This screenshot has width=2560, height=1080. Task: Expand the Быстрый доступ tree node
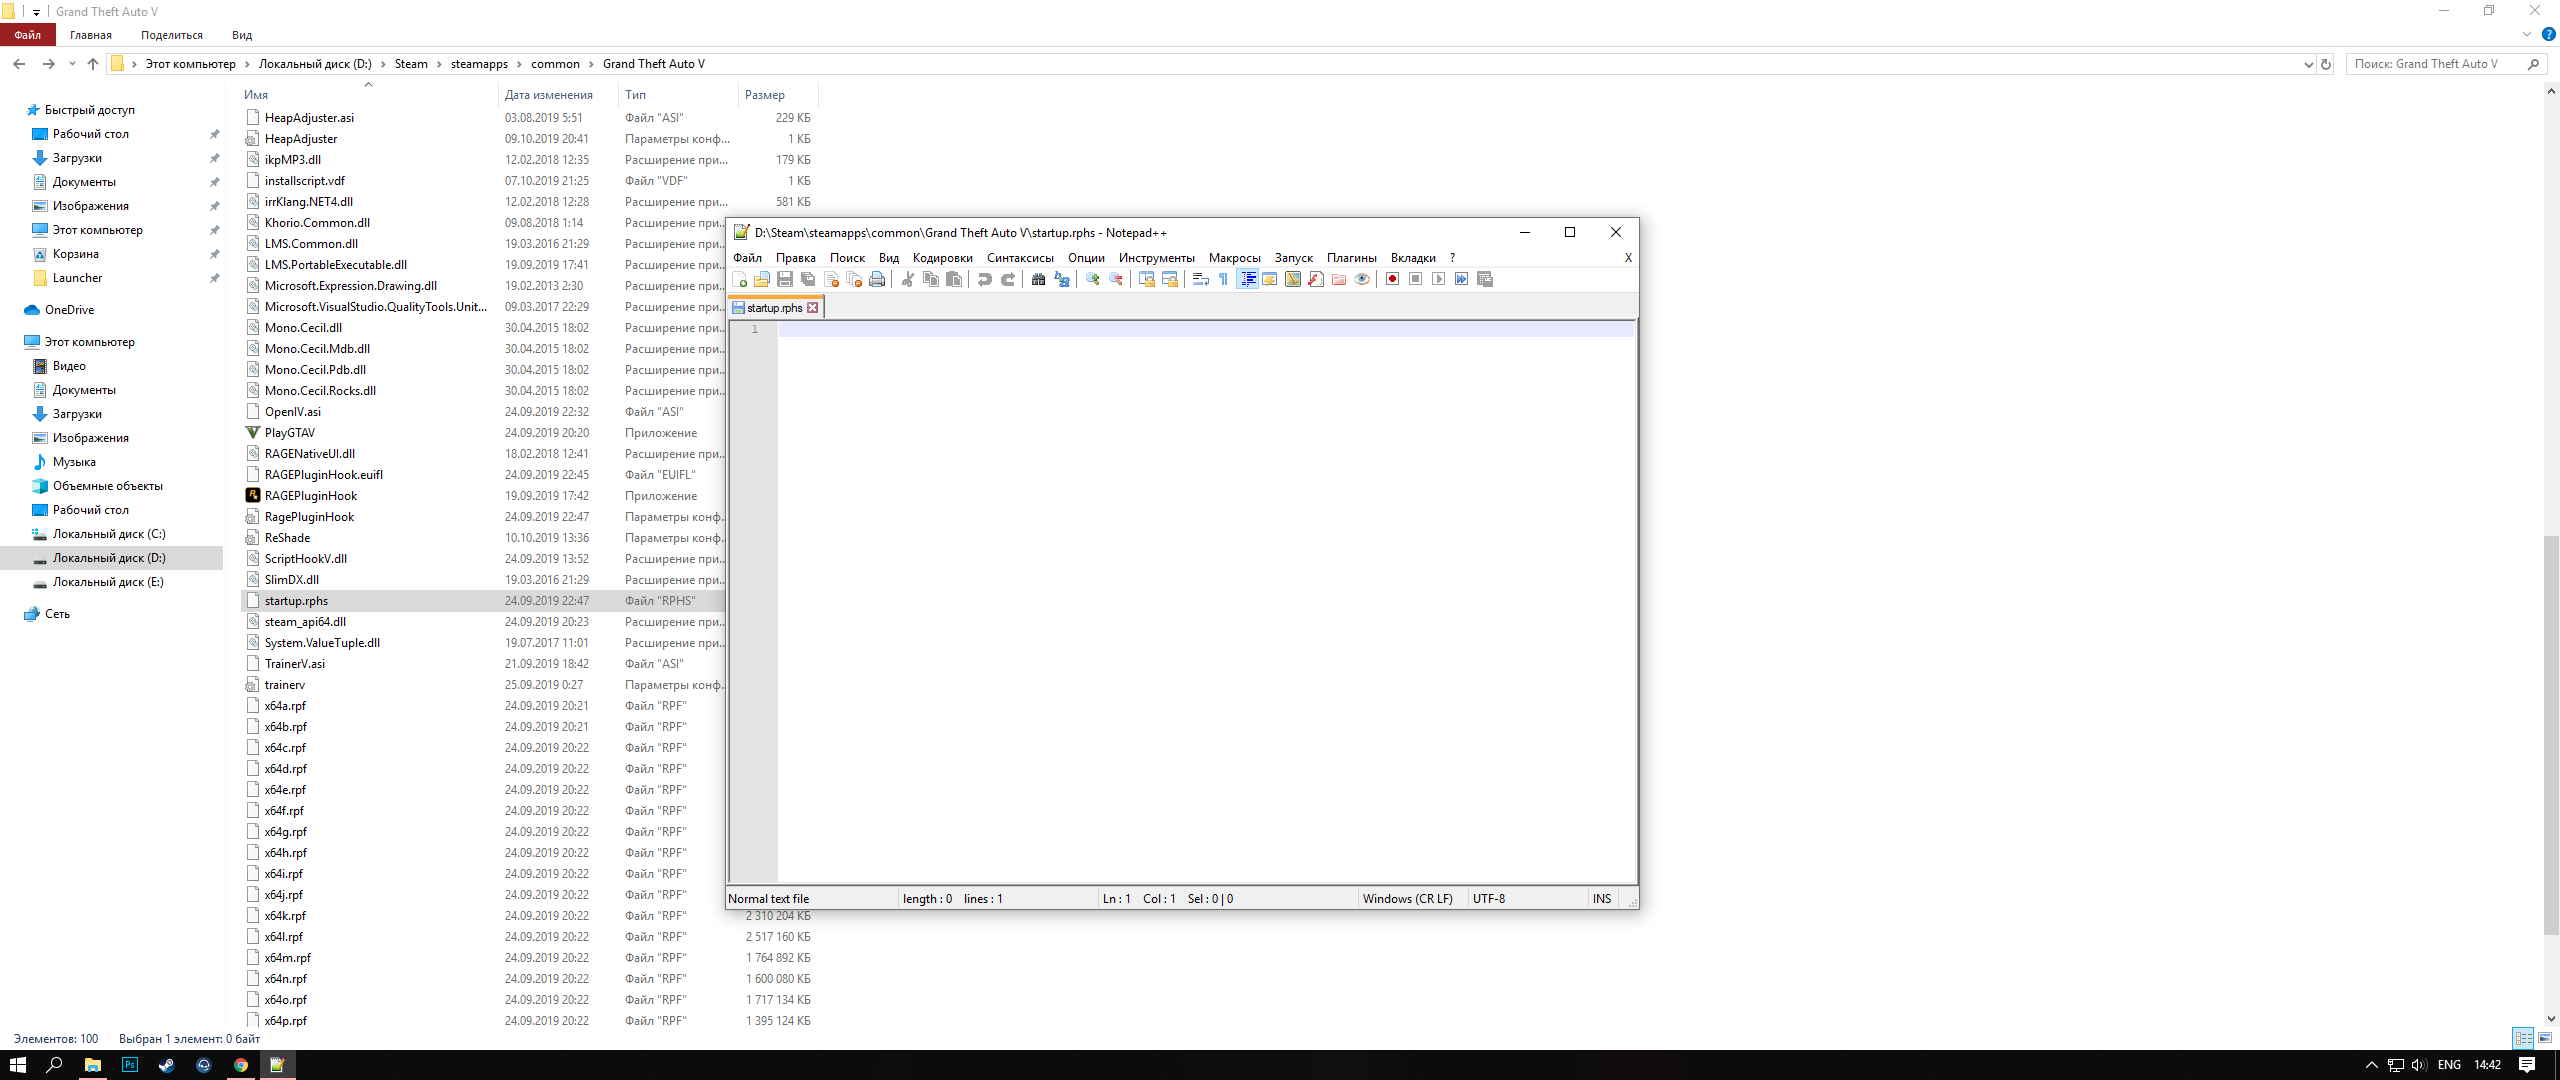14,110
